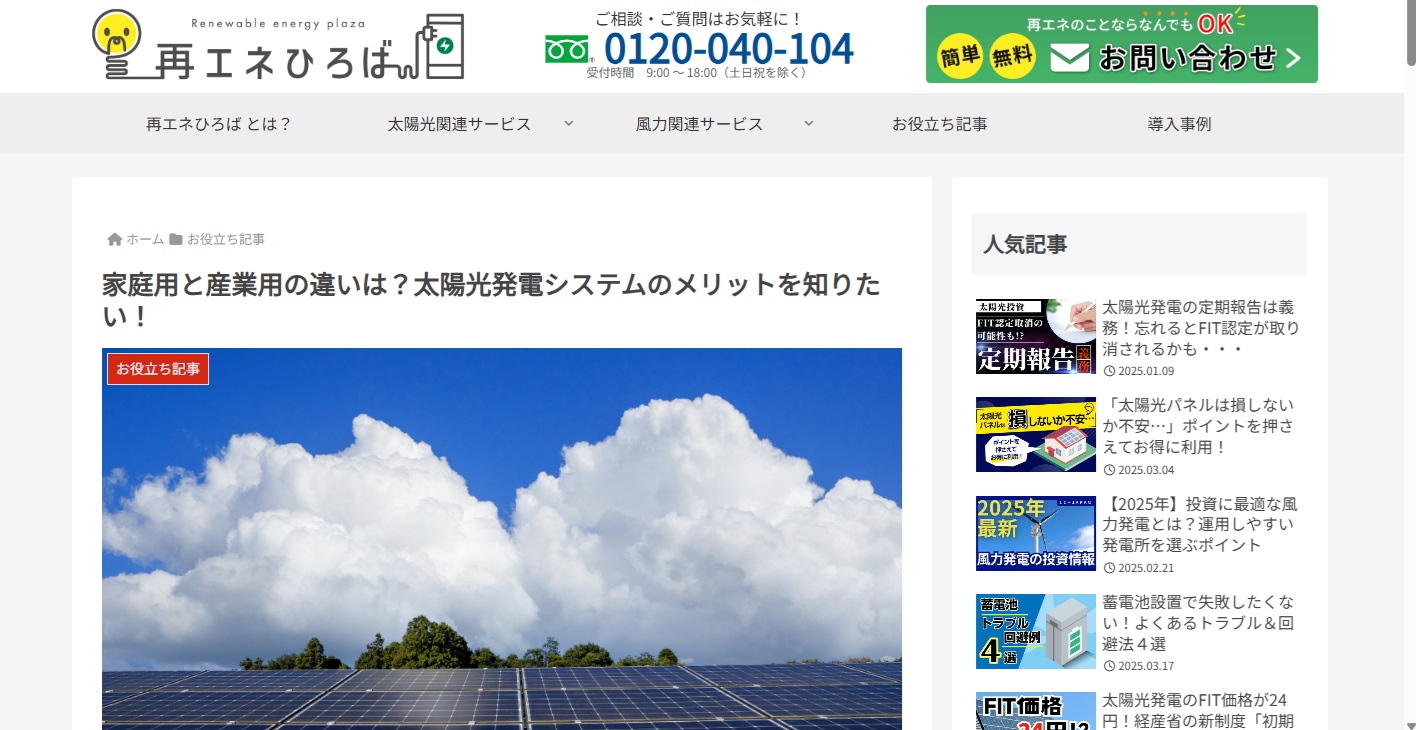The width and height of the screenshot is (1416, 730).
Task: Open article 【2025年】投資に最適な風力発電とは
Action: 1201,524
